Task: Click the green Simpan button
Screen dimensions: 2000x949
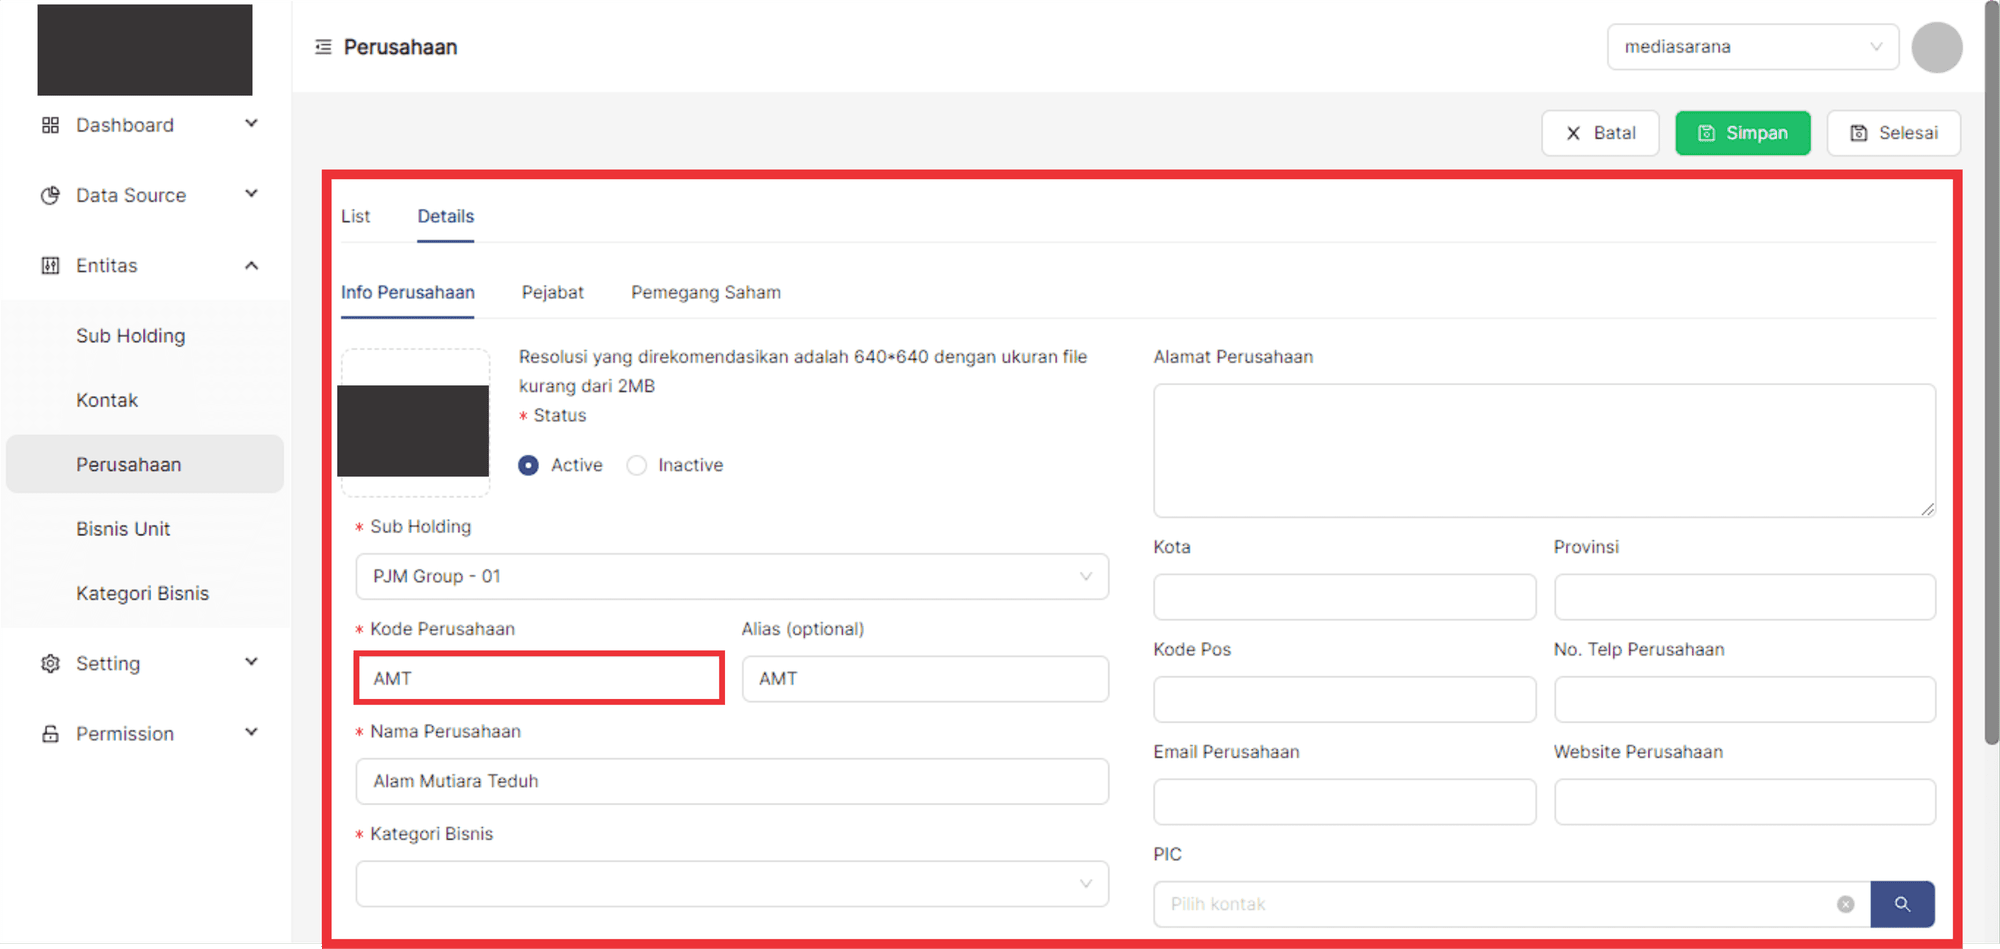Action: click(1742, 133)
